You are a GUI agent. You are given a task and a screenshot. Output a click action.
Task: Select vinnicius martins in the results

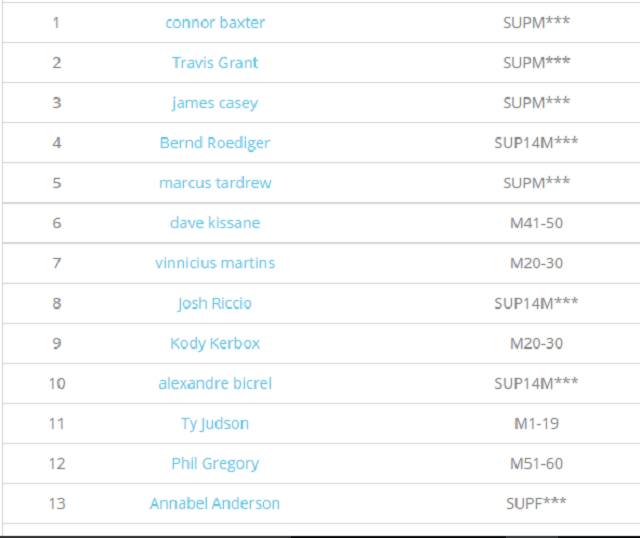(x=215, y=262)
